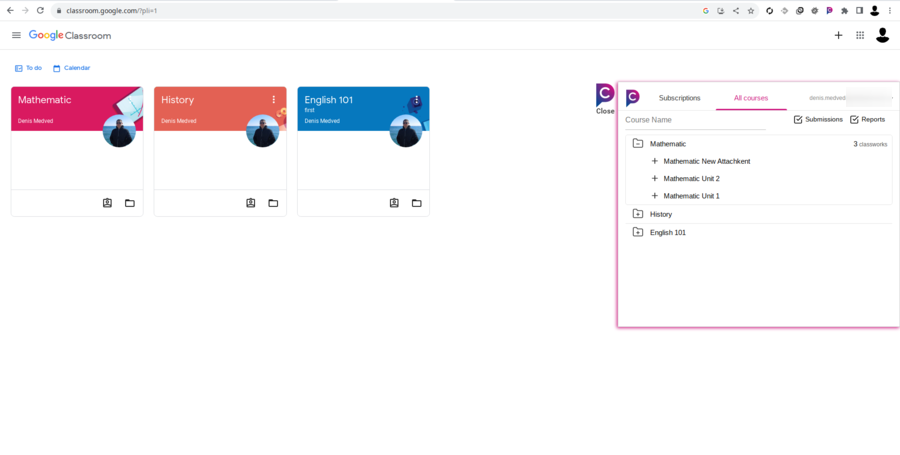Image resolution: width=900 pixels, height=455 pixels.
Task: Open the Google apps grid
Action: pos(860,35)
